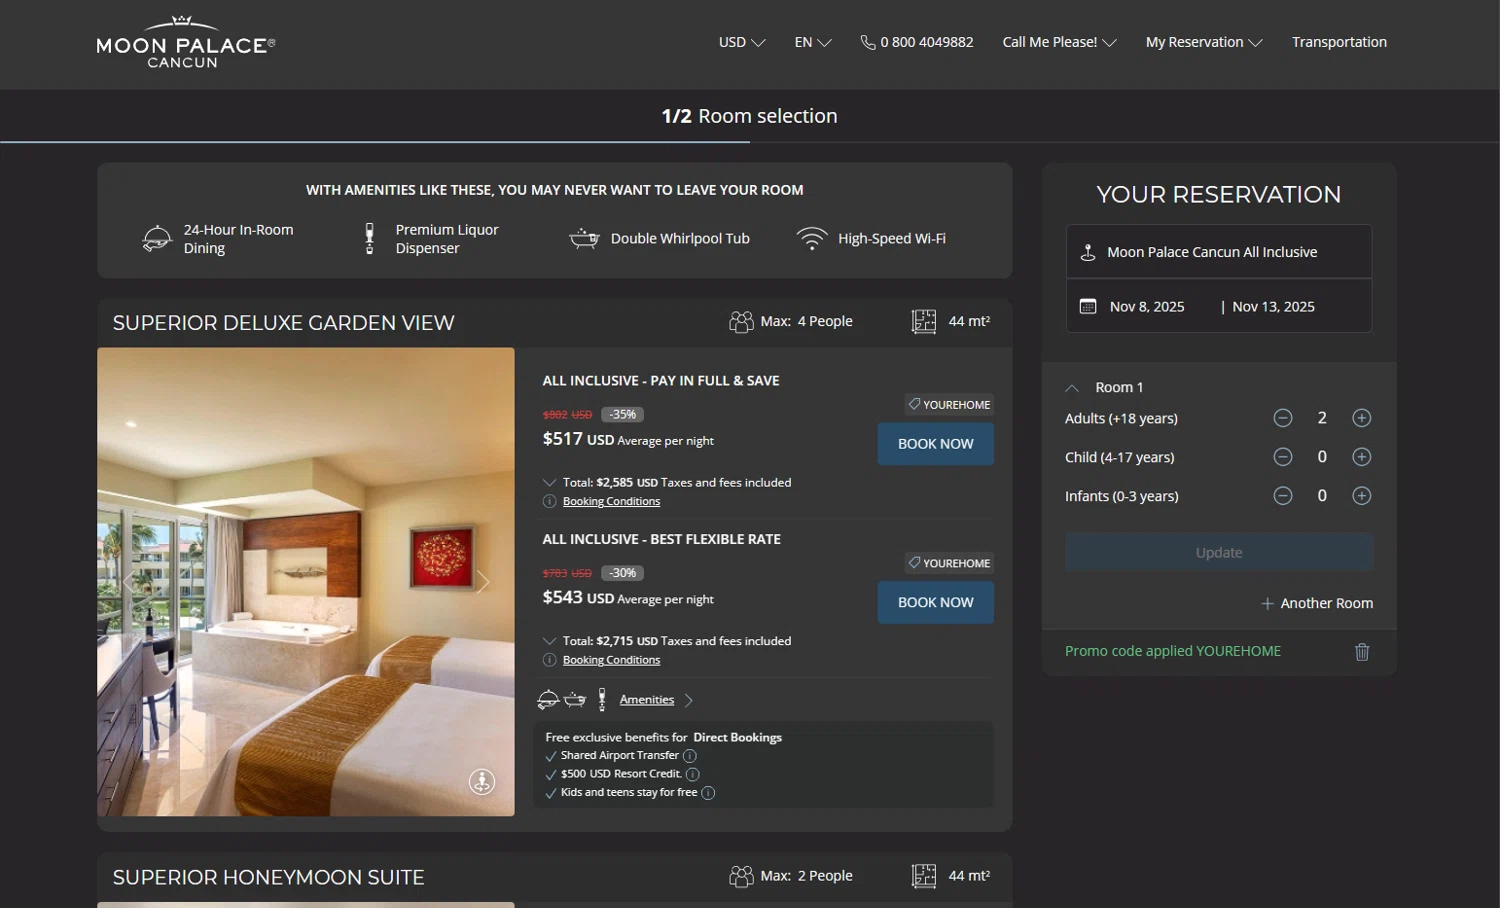Click the Max 4 People occupancy icon

click(x=741, y=322)
